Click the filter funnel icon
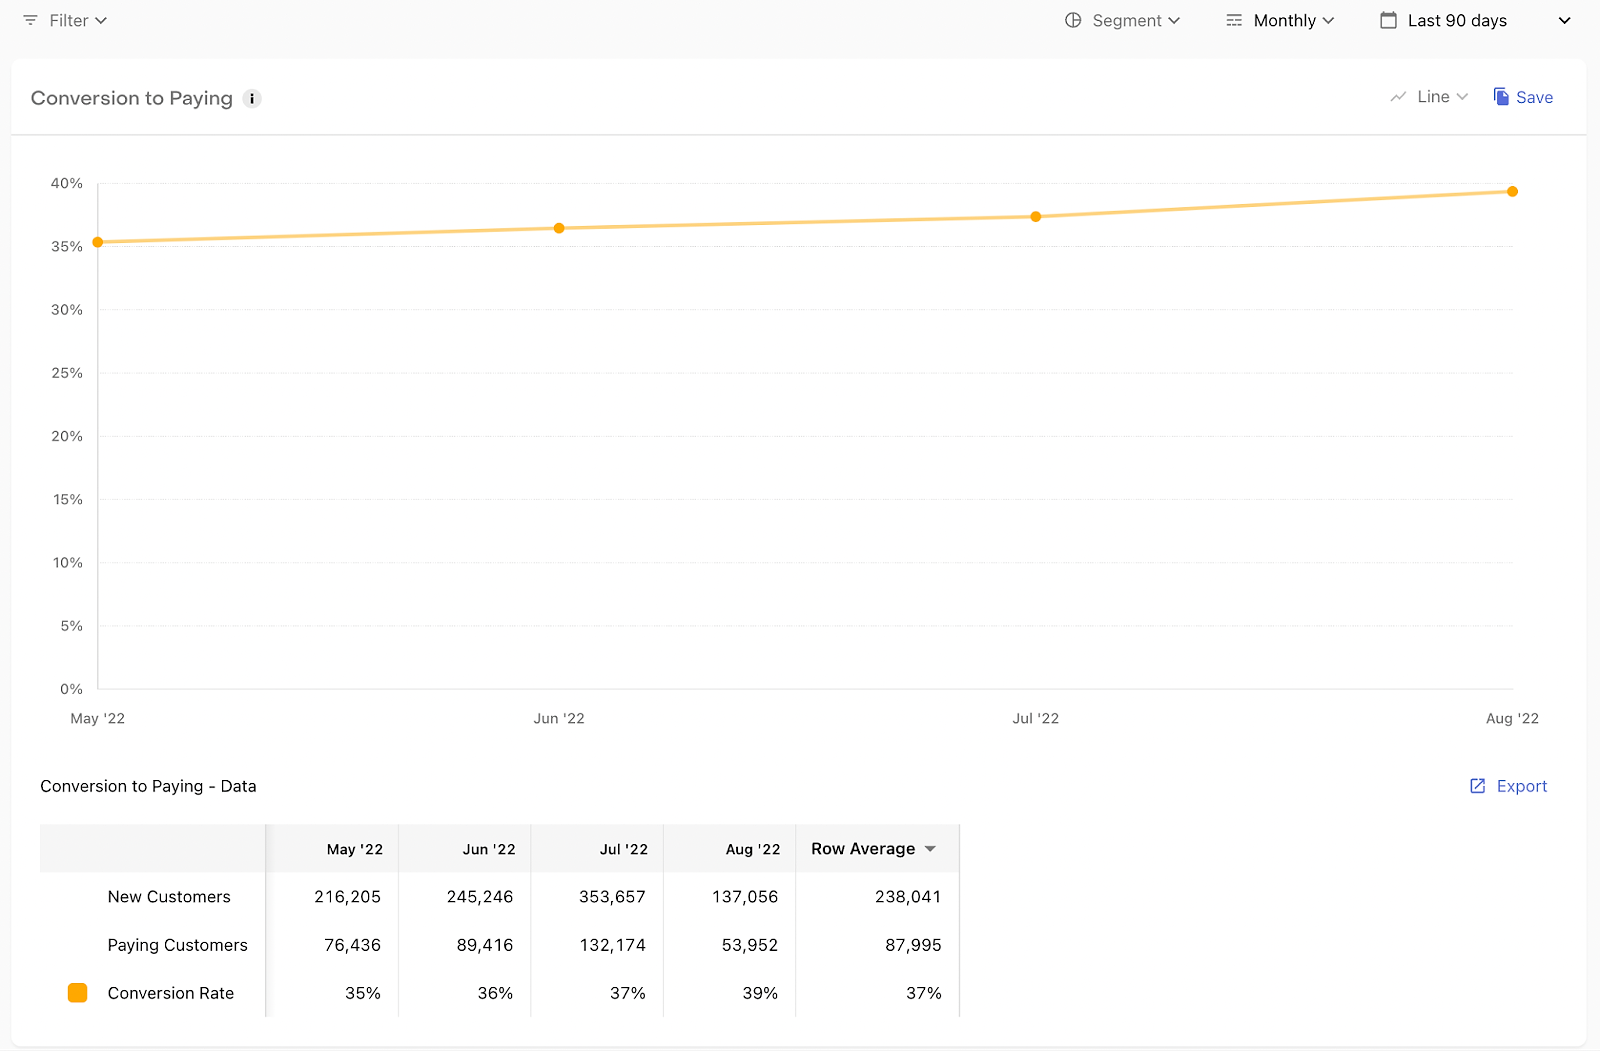This screenshot has height=1051, width=1600. point(30,20)
